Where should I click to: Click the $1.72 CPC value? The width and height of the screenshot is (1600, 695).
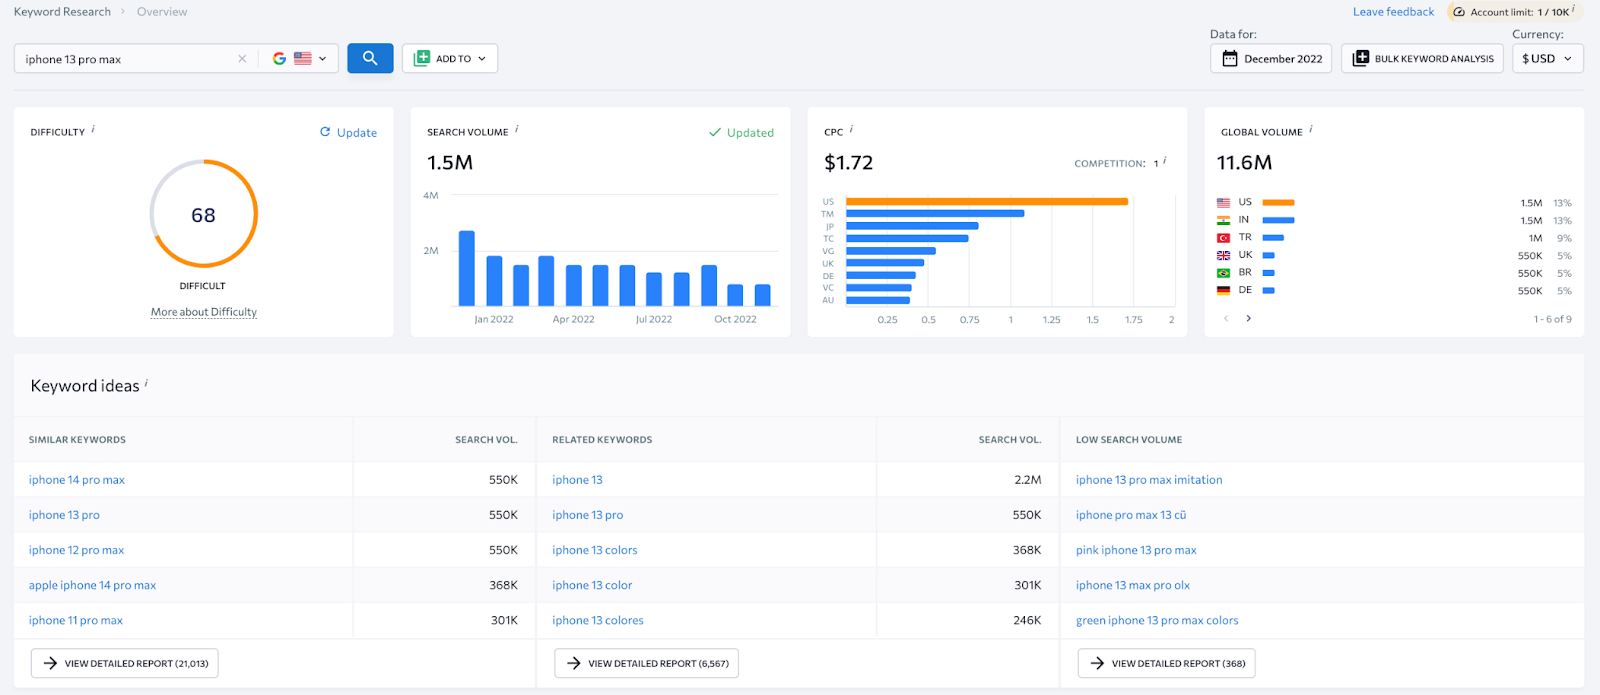848,162
